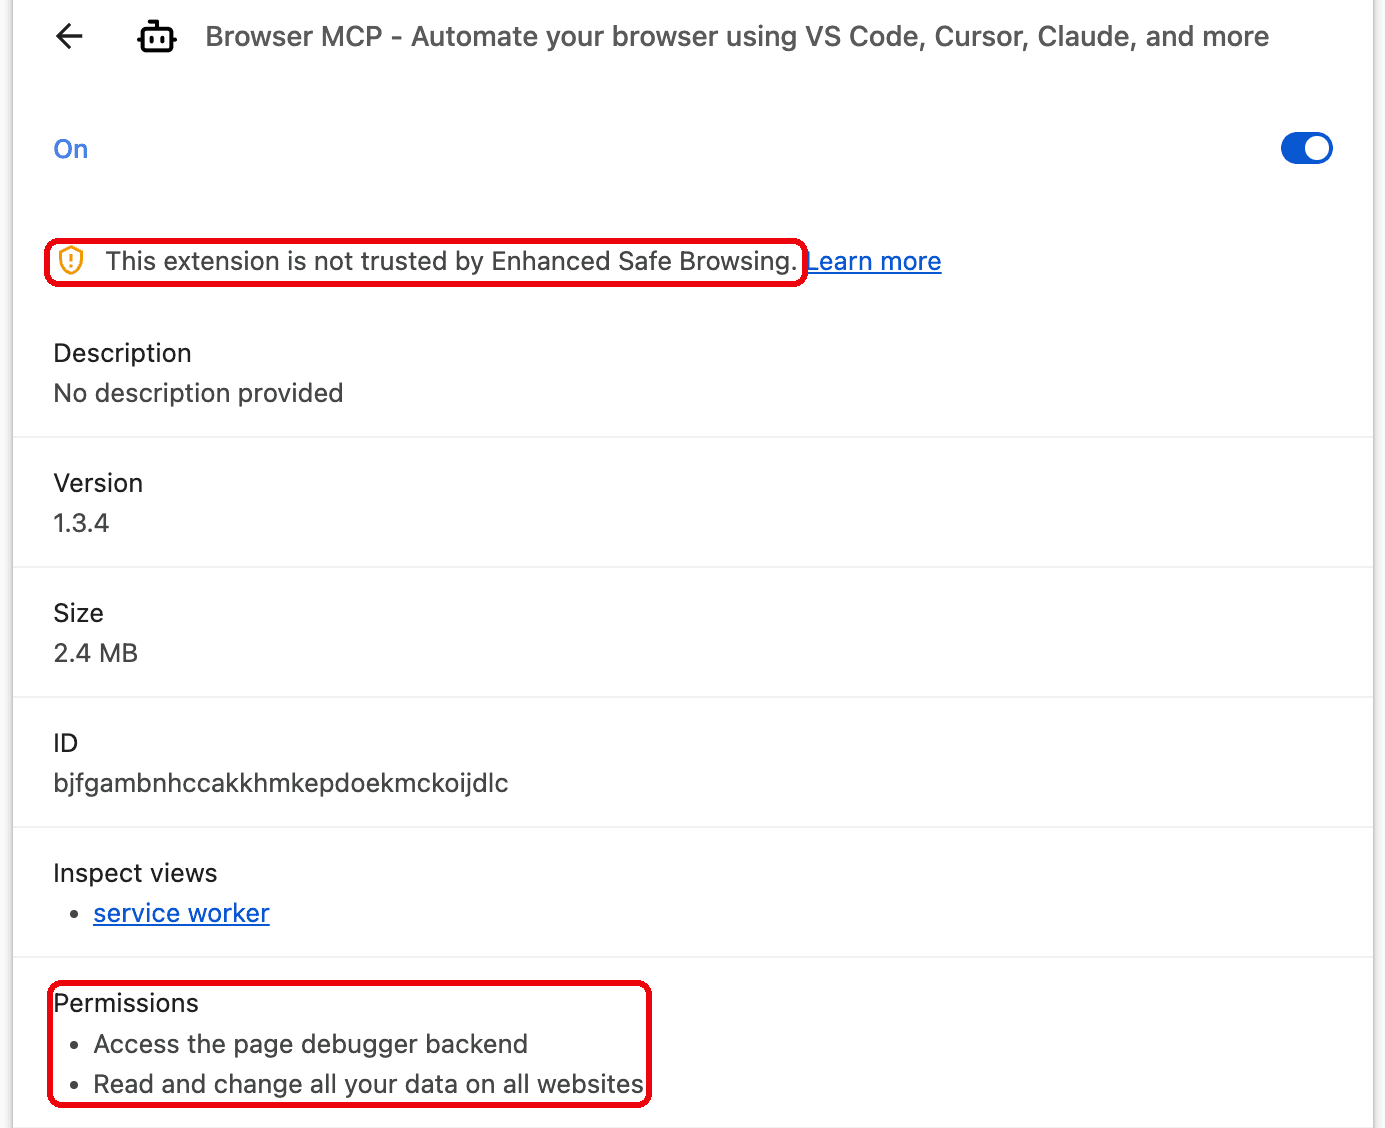This screenshot has height=1128, width=1385.
Task: Click the extension title Browser MCP text
Action: (x=737, y=37)
